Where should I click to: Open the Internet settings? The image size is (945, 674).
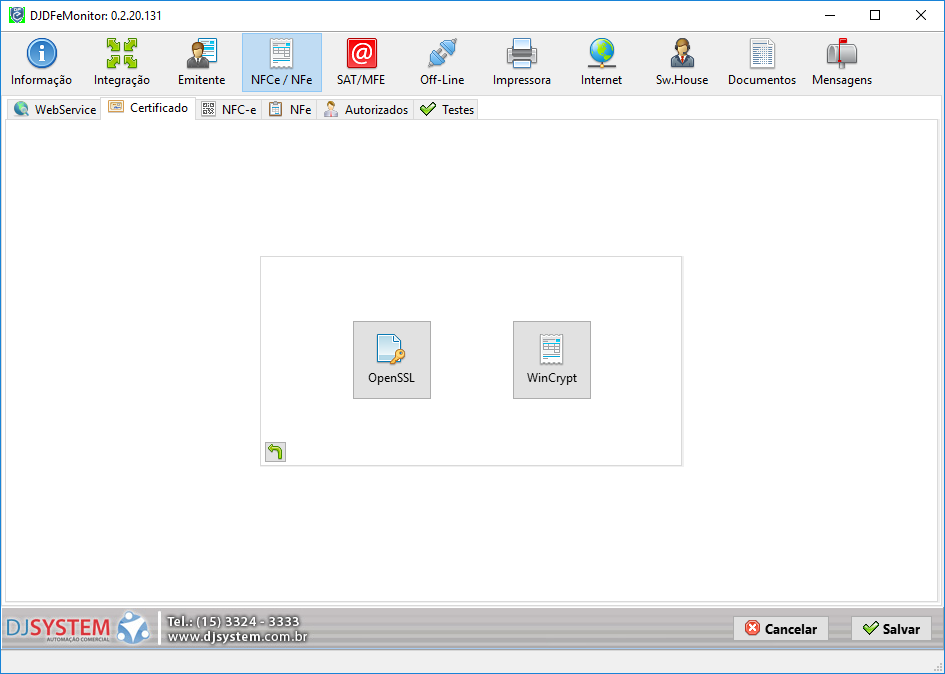point(601,62)
